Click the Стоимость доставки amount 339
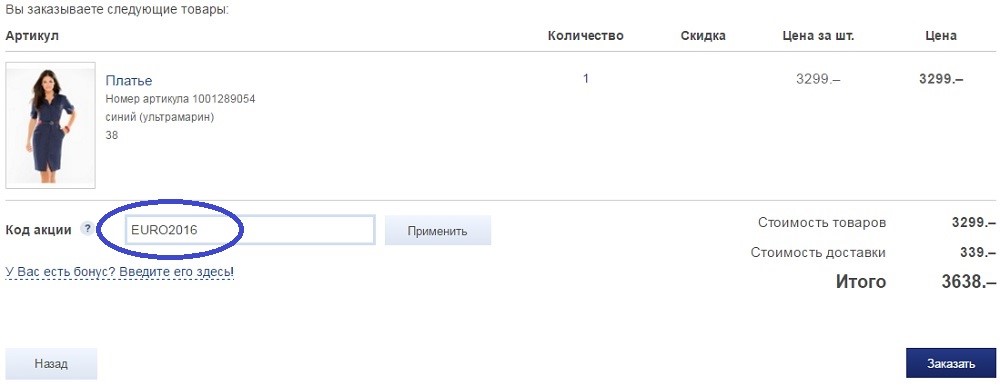Image resolution: width=1000 pixels, height=386 pixels. pos(978,253)
